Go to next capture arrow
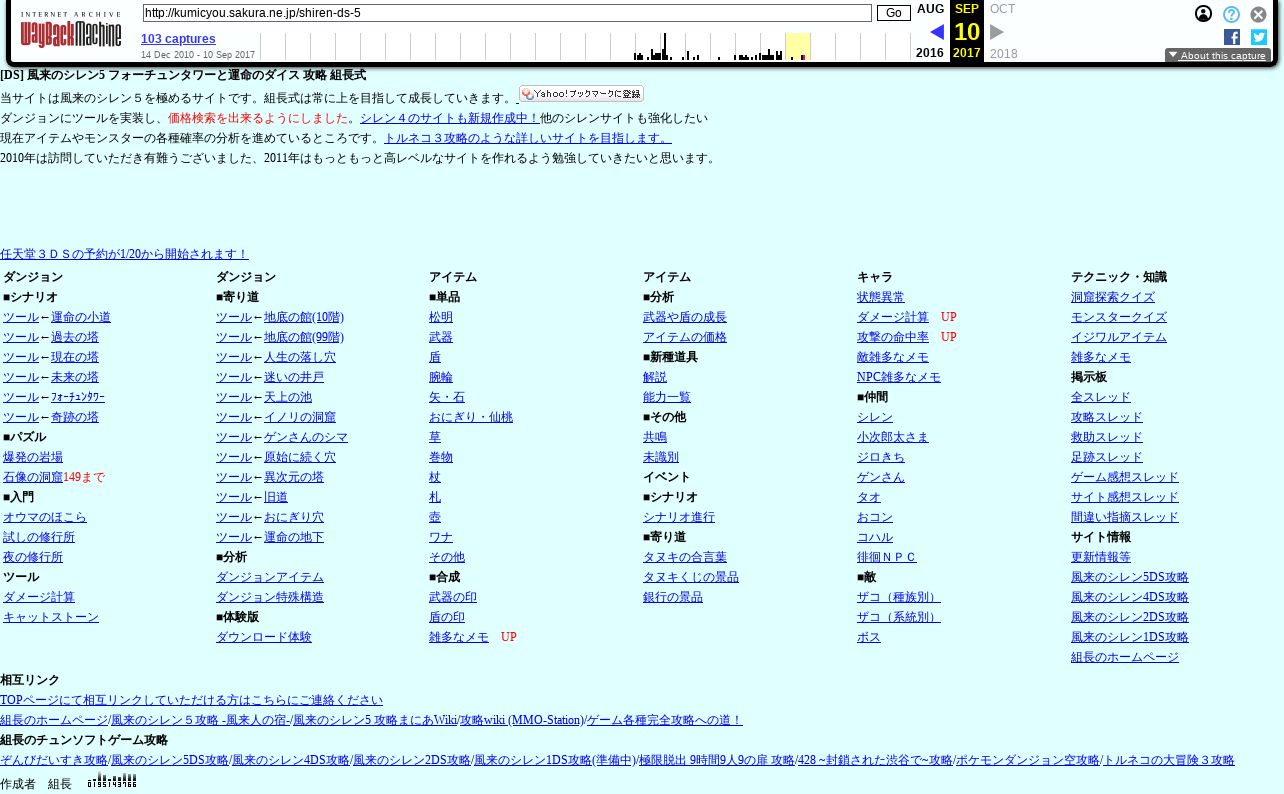Screen dimensions: 1284x794 tap(997, 32)
